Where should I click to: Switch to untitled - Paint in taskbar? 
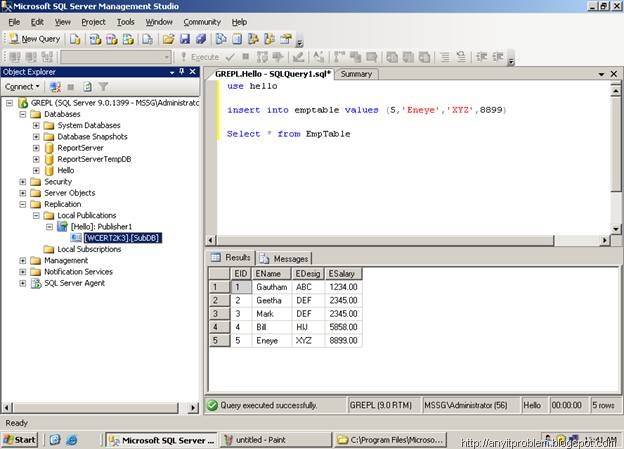click(x=275, y=440)
